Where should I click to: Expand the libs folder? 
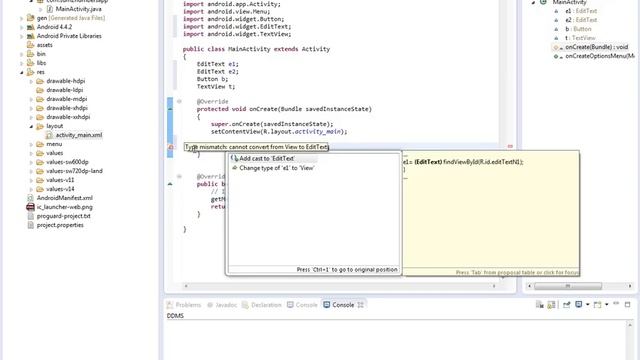tap(22, 63)
